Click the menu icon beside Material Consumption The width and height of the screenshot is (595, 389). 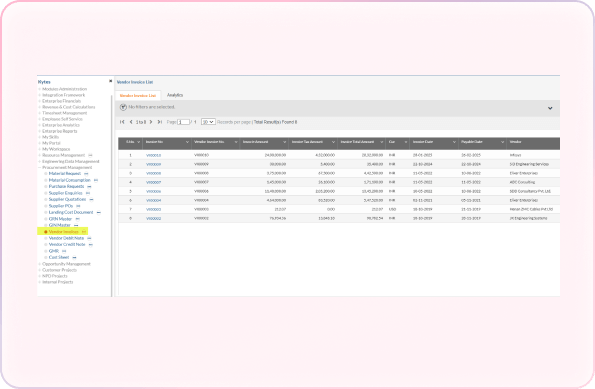tap(96, 180)
